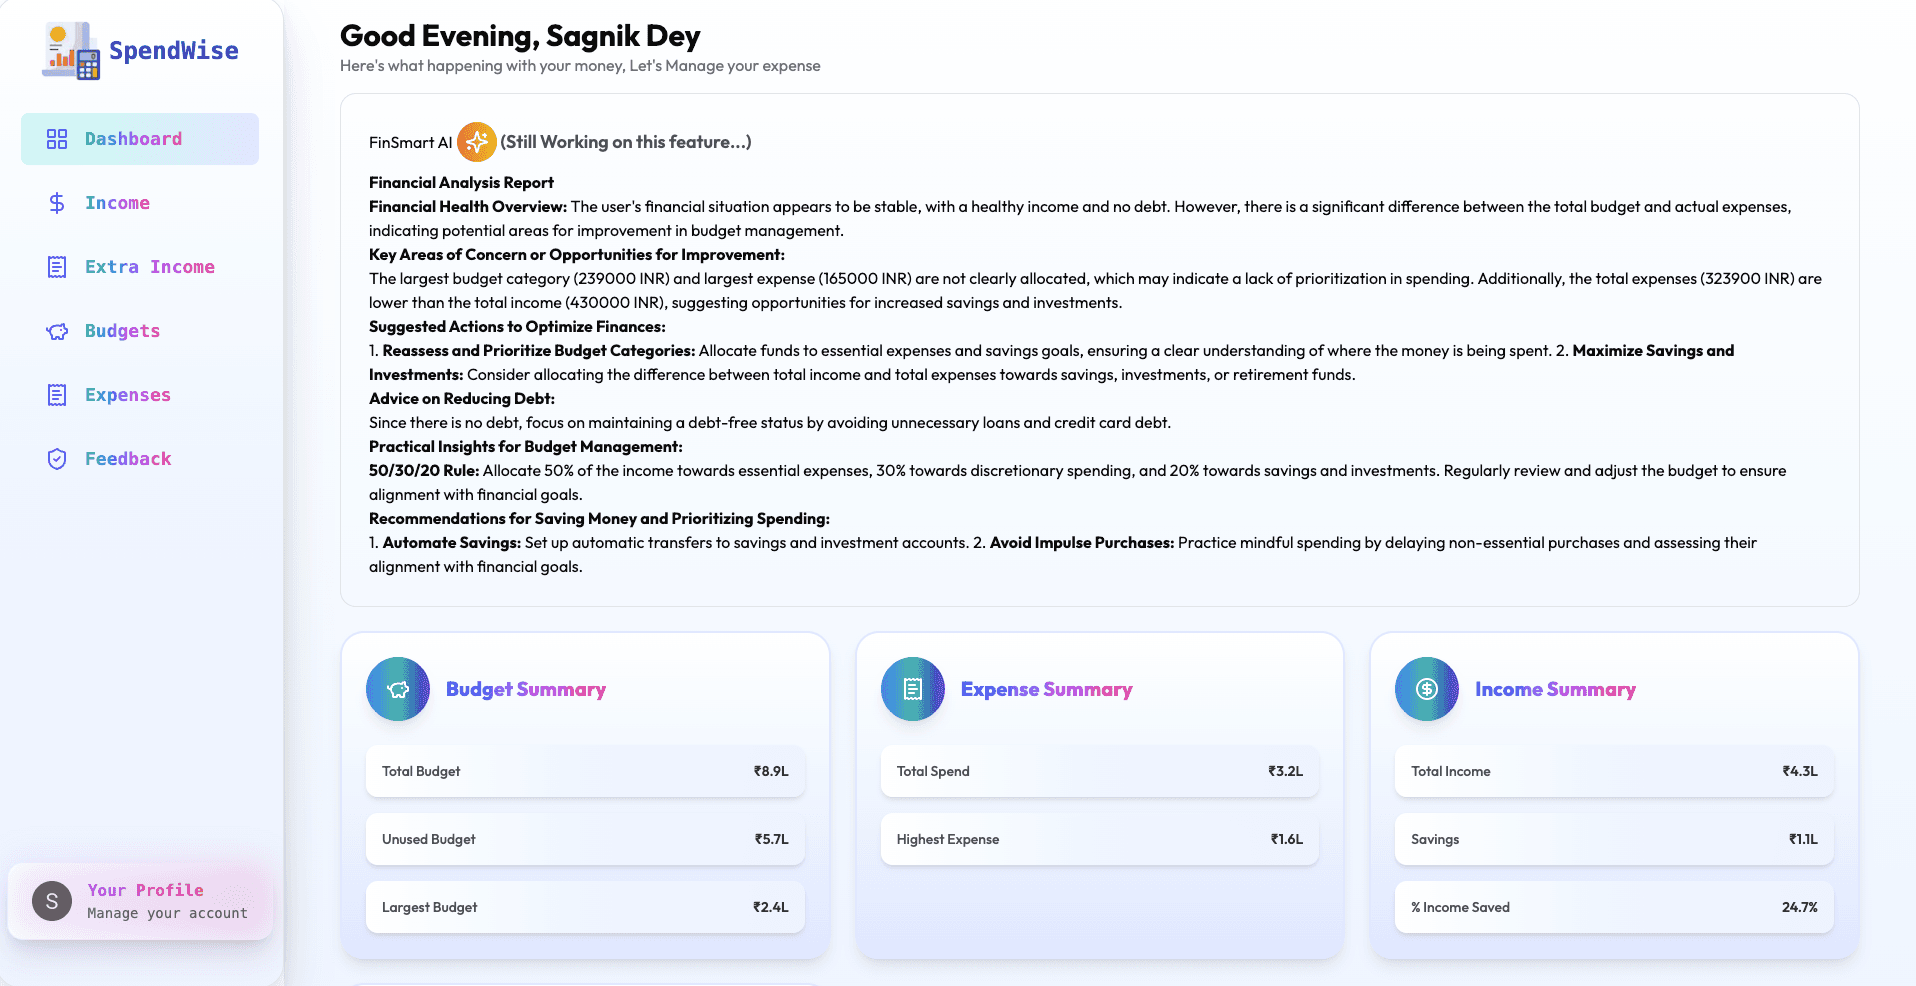Click the Dashboard grid icon
The image size is (1916, 986).
57,139
